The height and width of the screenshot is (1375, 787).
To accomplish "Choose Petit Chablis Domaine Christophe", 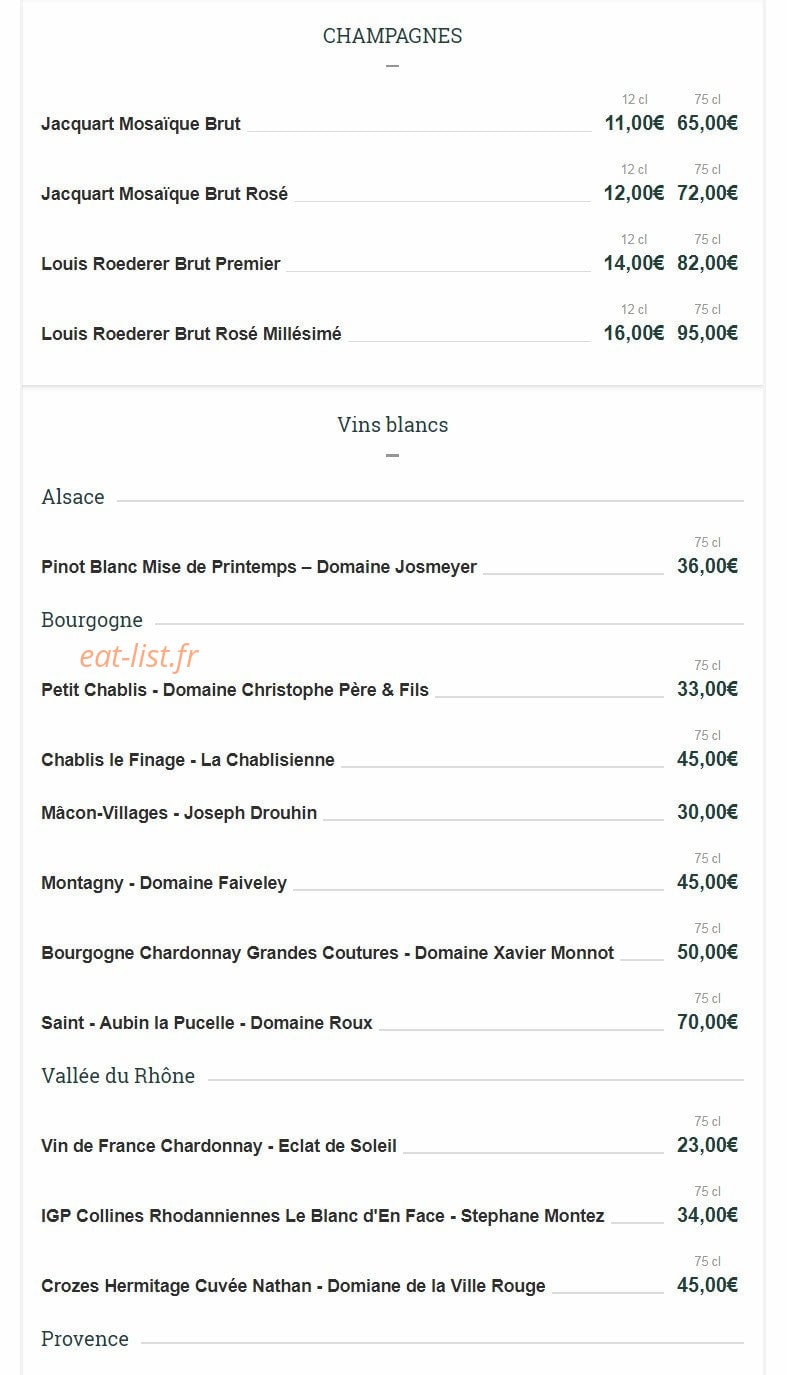I will [235, 690].
